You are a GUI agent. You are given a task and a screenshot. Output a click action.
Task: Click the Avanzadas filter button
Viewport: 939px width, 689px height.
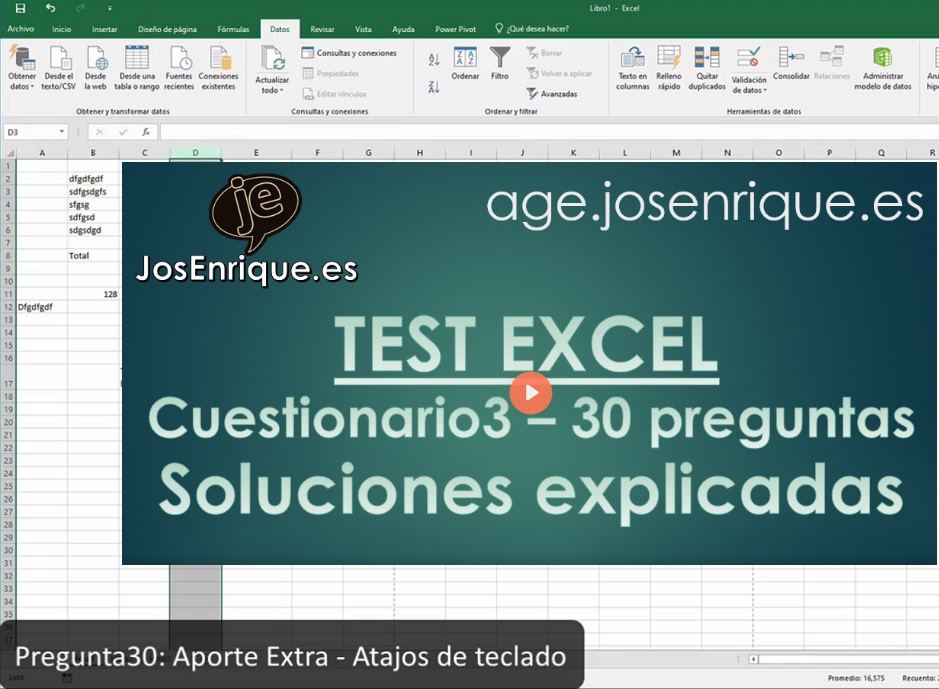pyautogui.click(x=552, y=94)
